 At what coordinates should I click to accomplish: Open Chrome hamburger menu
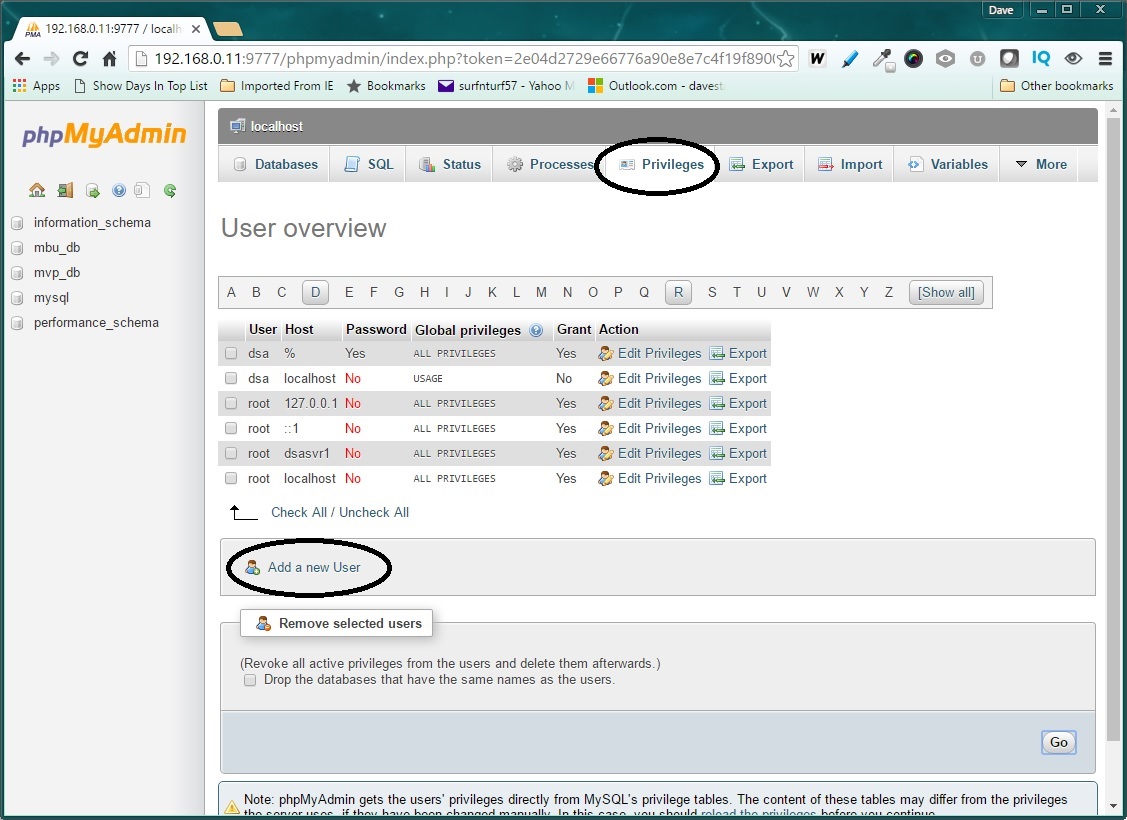1105,59
